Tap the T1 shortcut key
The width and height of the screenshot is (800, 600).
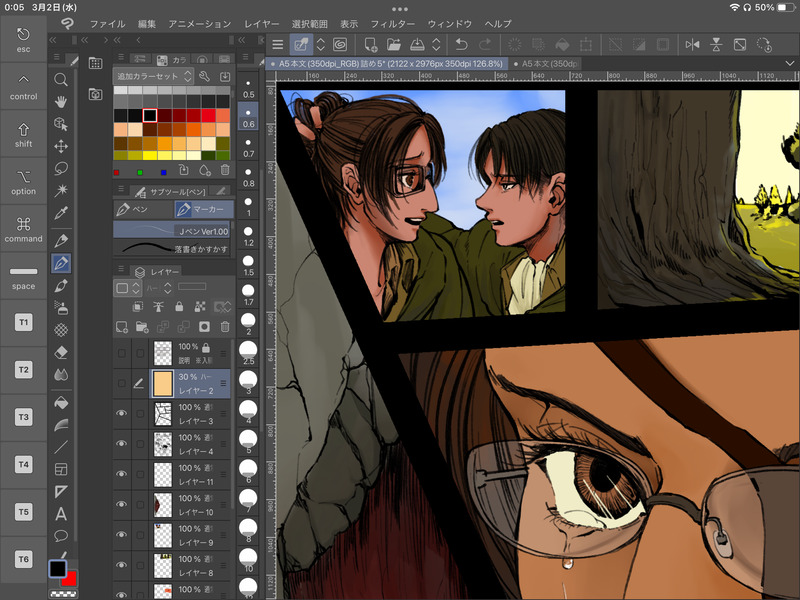[x=23, y=322]
